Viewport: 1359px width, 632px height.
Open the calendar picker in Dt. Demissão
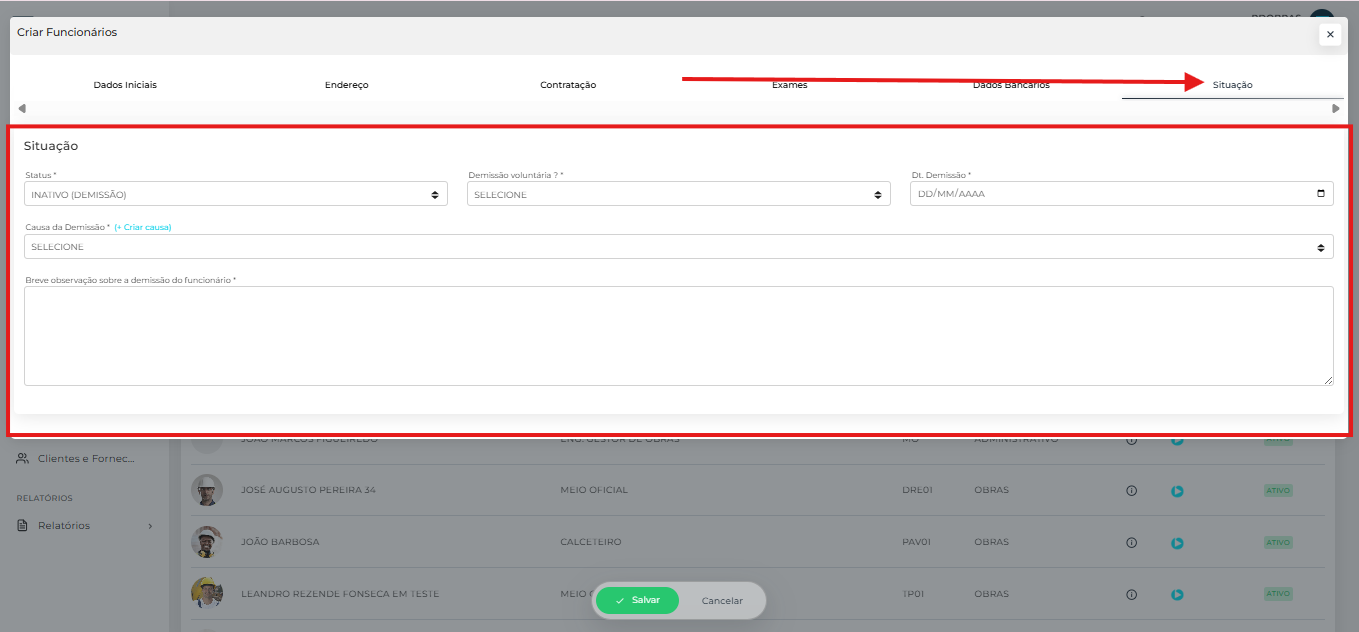tap(1320, 194)
